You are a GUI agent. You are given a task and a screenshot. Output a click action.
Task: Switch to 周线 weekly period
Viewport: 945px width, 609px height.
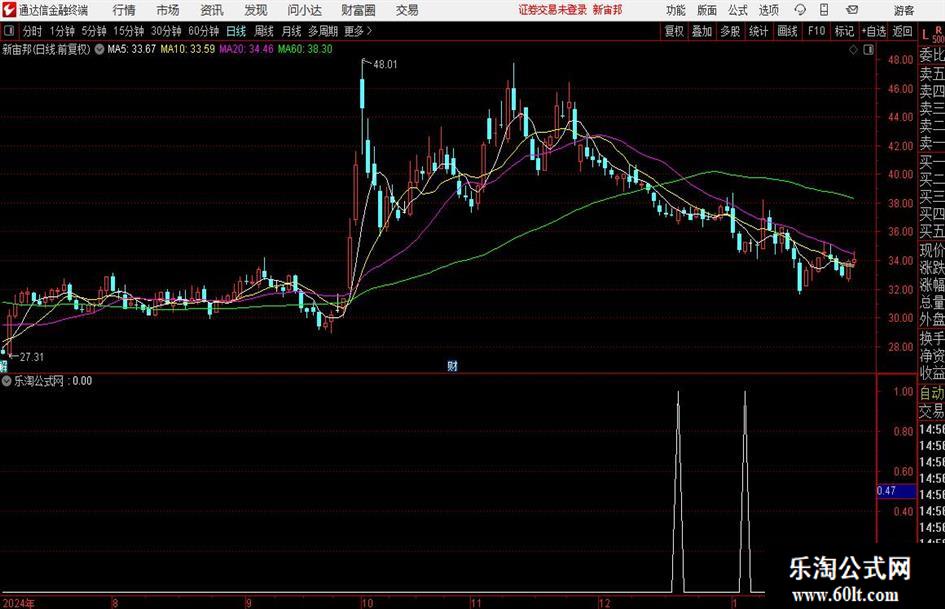pyautogui.click(x=264, y=31)
